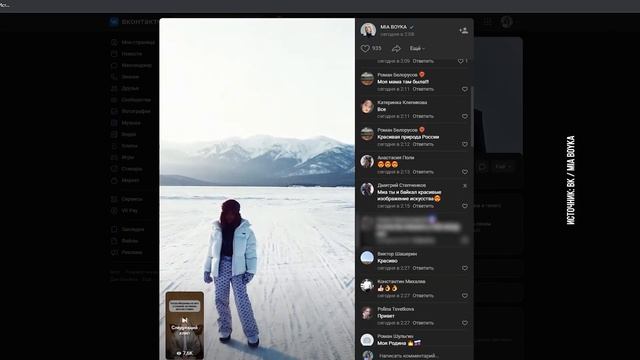Click the comments panel scrollbar
This screenshot has height=360, width=640.
471,116
